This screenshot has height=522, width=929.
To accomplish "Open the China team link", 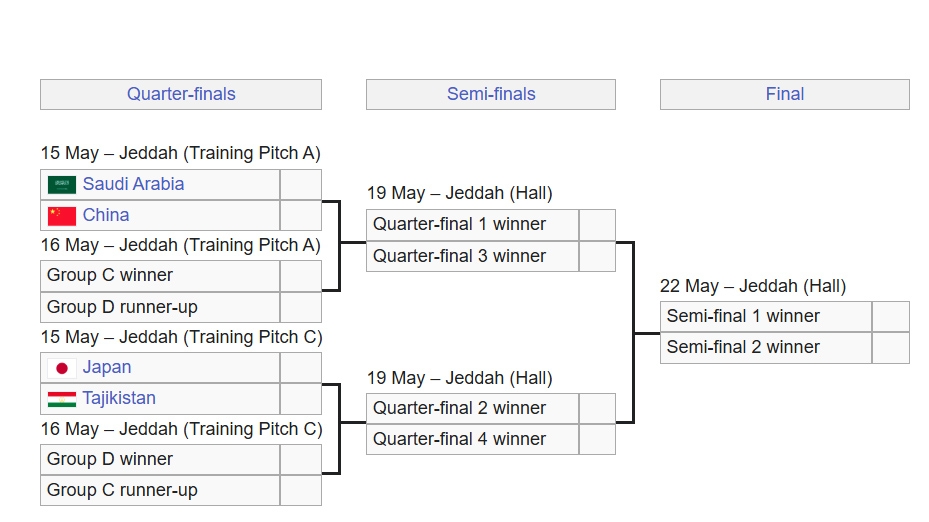I will [x=105, y=215].
